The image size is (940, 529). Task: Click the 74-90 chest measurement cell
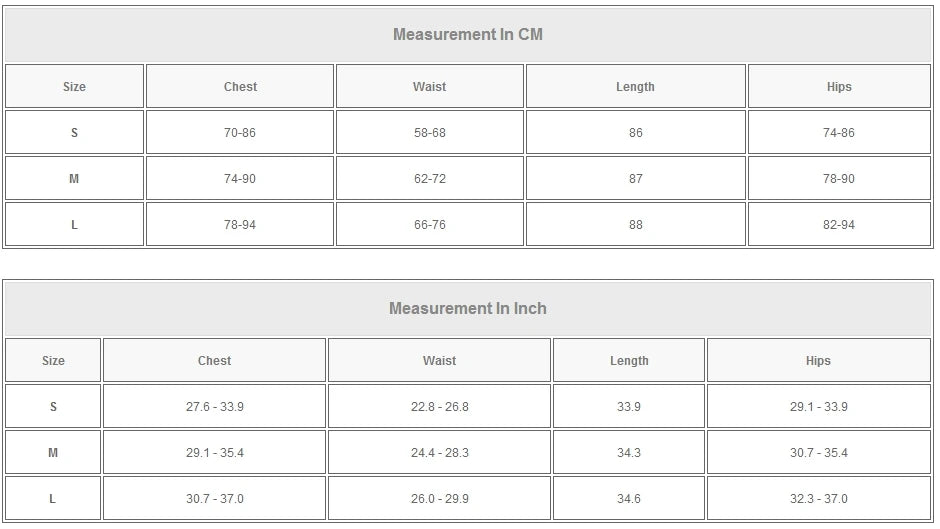[x=240, y=179]
